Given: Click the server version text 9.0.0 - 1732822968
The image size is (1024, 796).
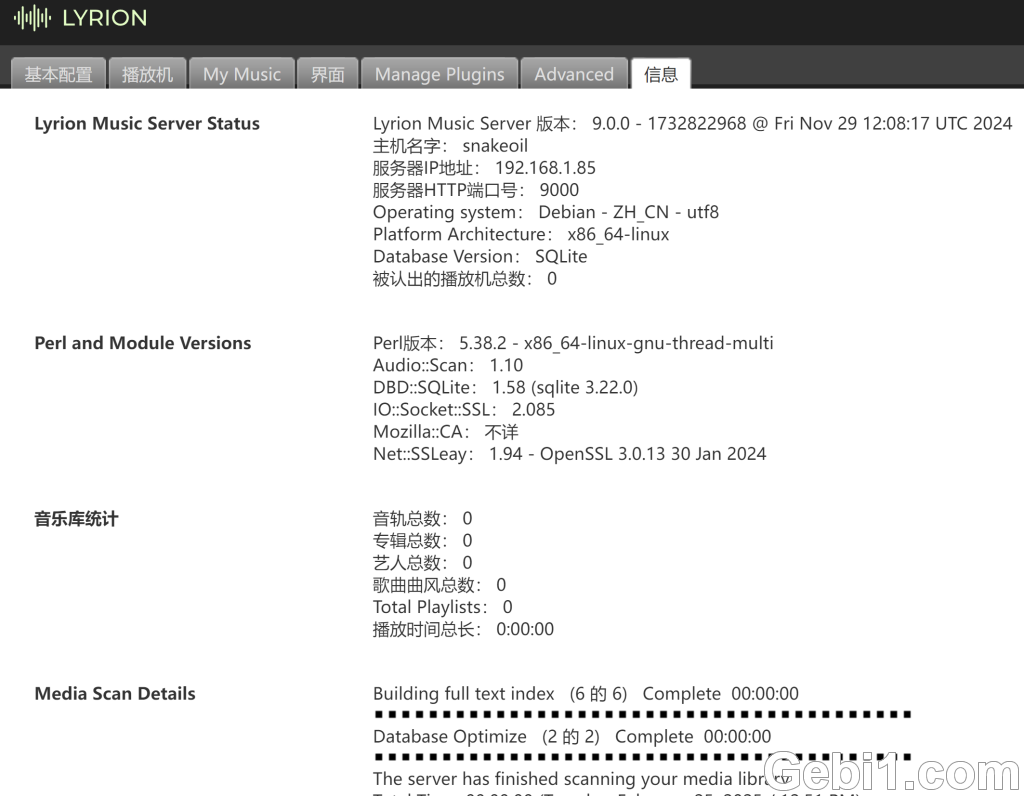Looking at the screenshot, I should point(669,123).
